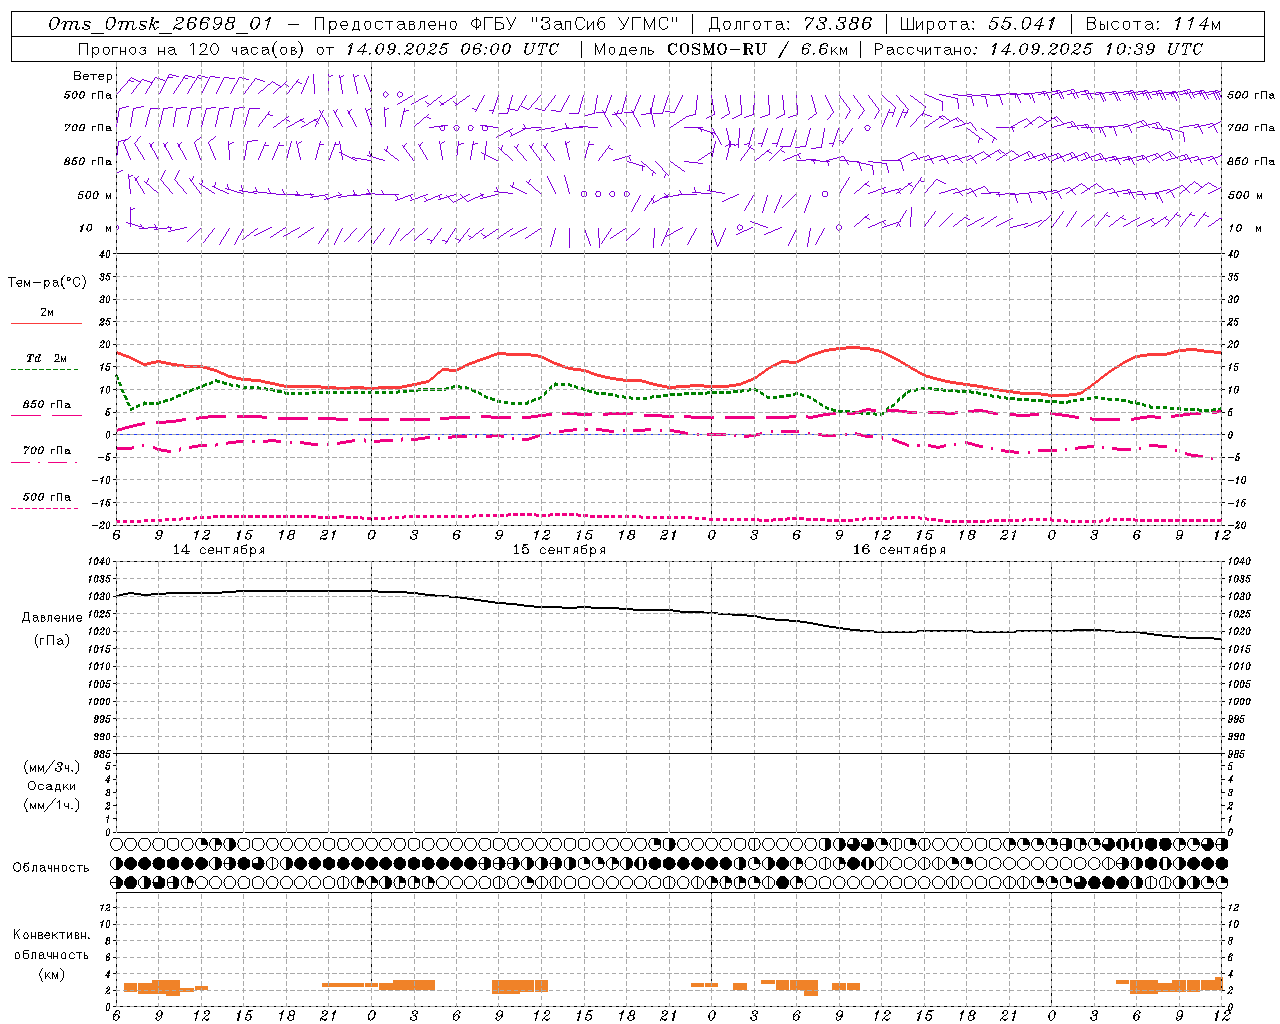The image size is (1280, 1024).
Task: Click the Ветер wind panel label
Action: [x=93, y=76]
